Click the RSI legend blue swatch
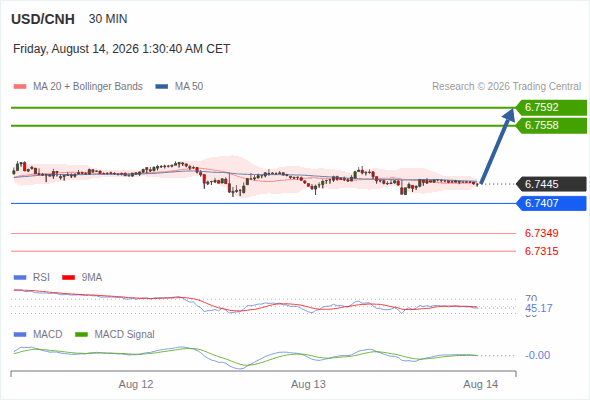This screenshot has width=590, height=400. click(x=20, y=278)
